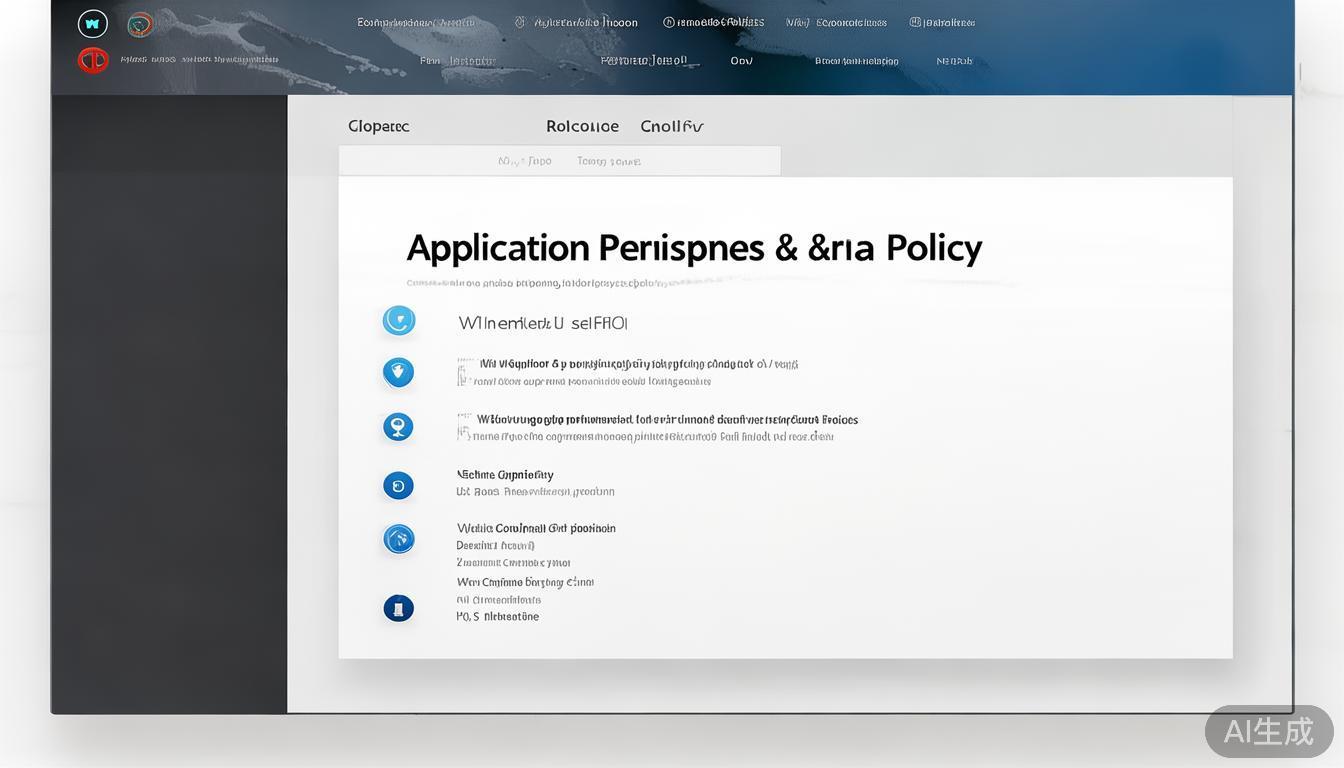
Task: Switch to the 'Rolcolioe' tab
Action: (x=582, y=127)
